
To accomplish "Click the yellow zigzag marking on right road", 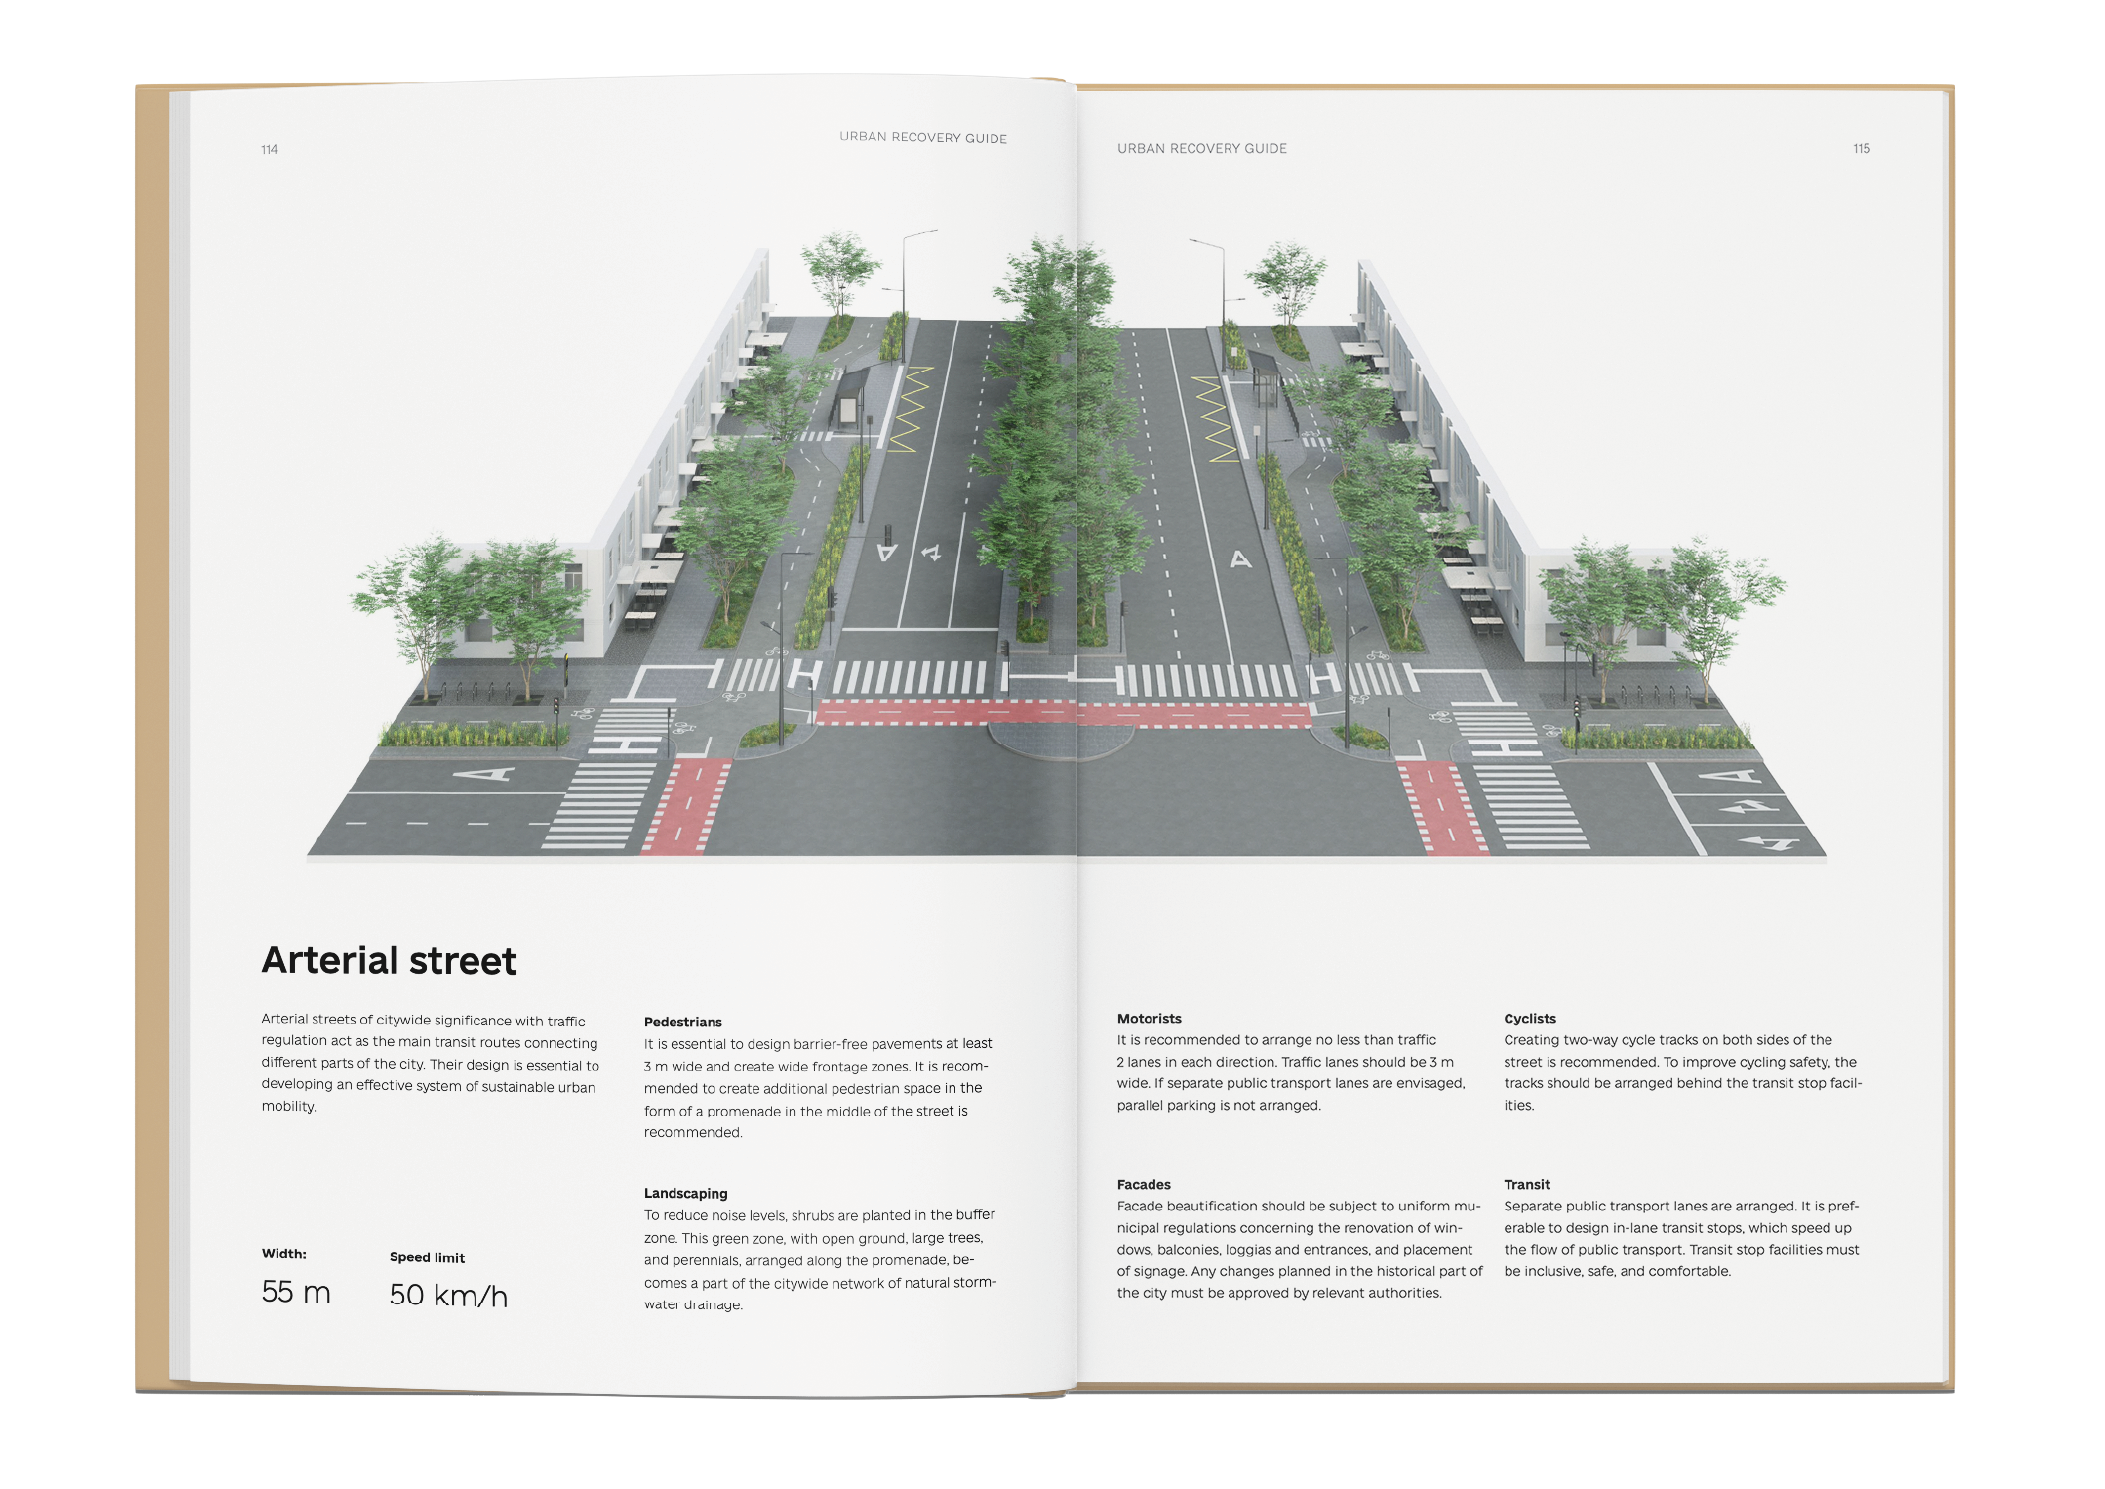I will point(1216,418).
